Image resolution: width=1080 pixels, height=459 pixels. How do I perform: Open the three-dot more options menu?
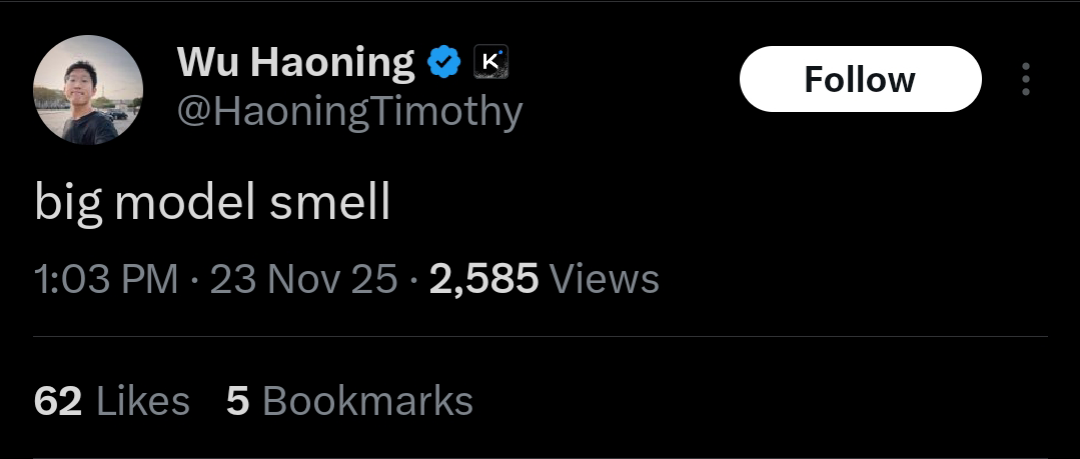(x=1025, y=80)
